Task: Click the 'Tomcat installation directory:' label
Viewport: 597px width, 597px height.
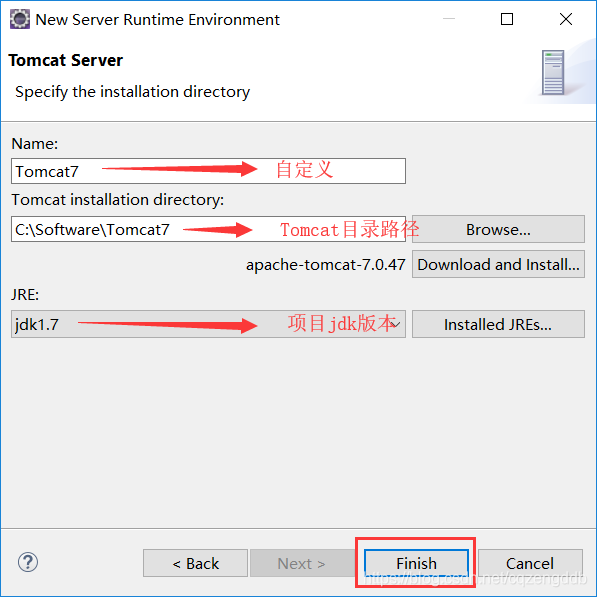Action: [x=118, y=200]
